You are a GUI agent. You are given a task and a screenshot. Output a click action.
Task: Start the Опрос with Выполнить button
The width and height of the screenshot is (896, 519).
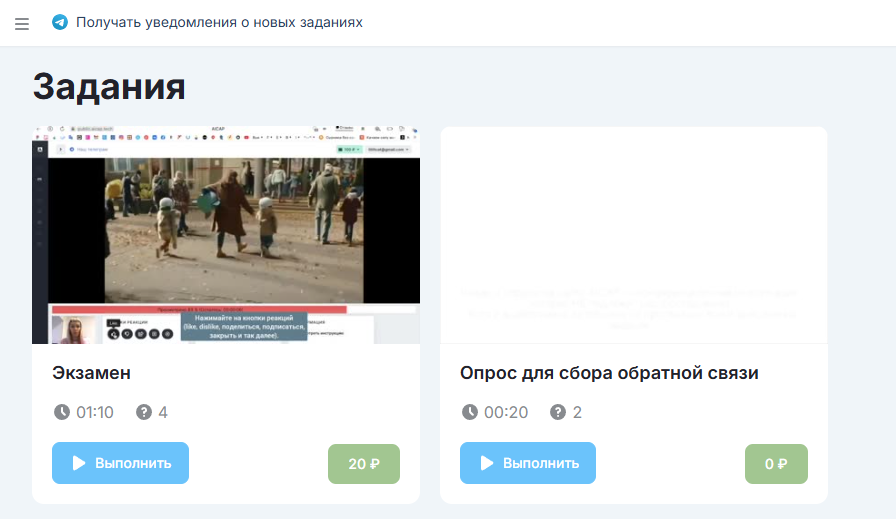point(528,463)
